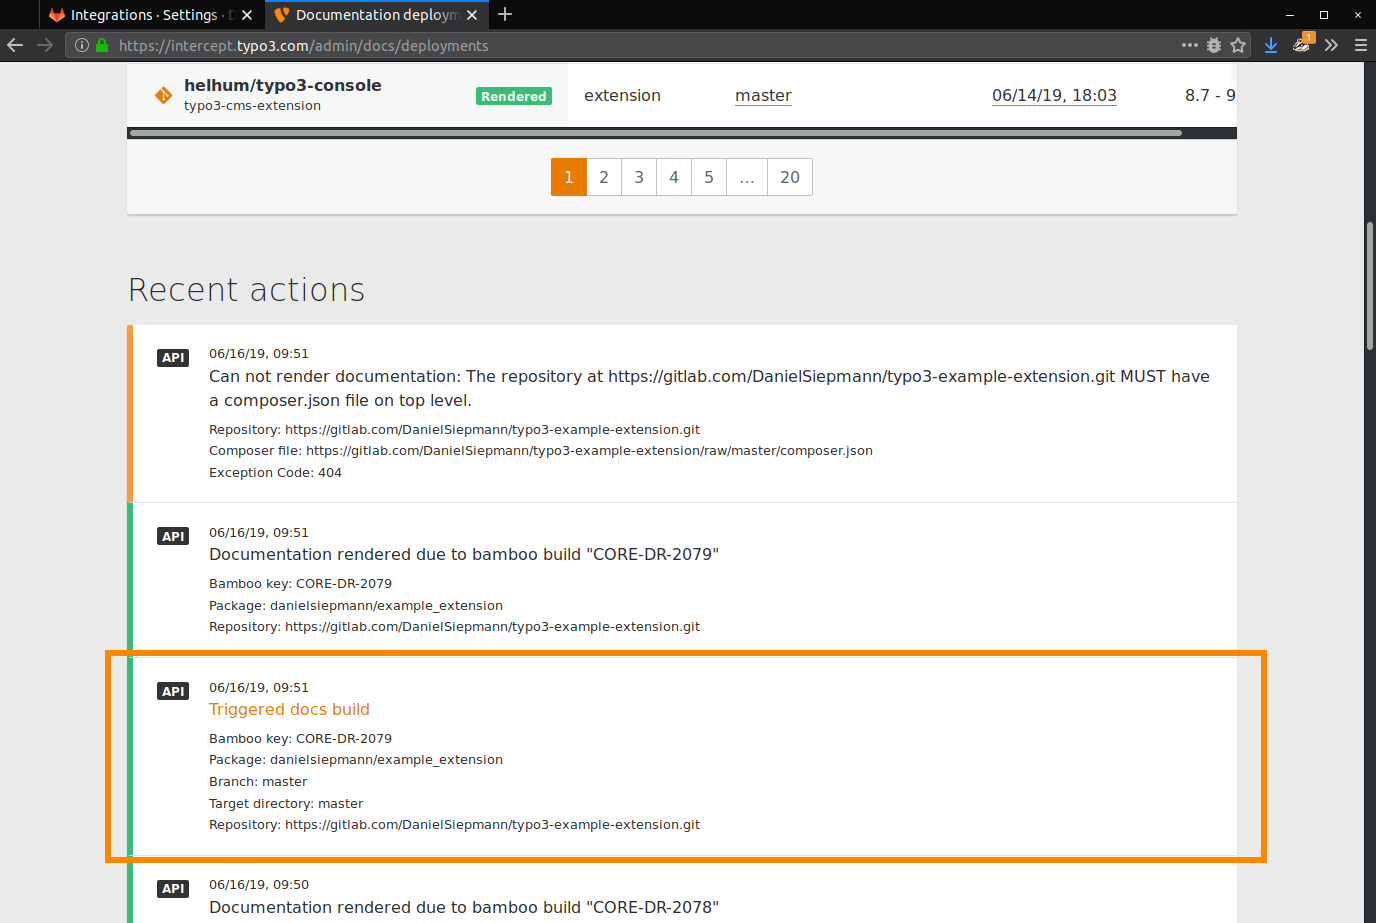Open helhum/typo3-console package entry
Screen dimensions: 1376x923
(283, 85)
